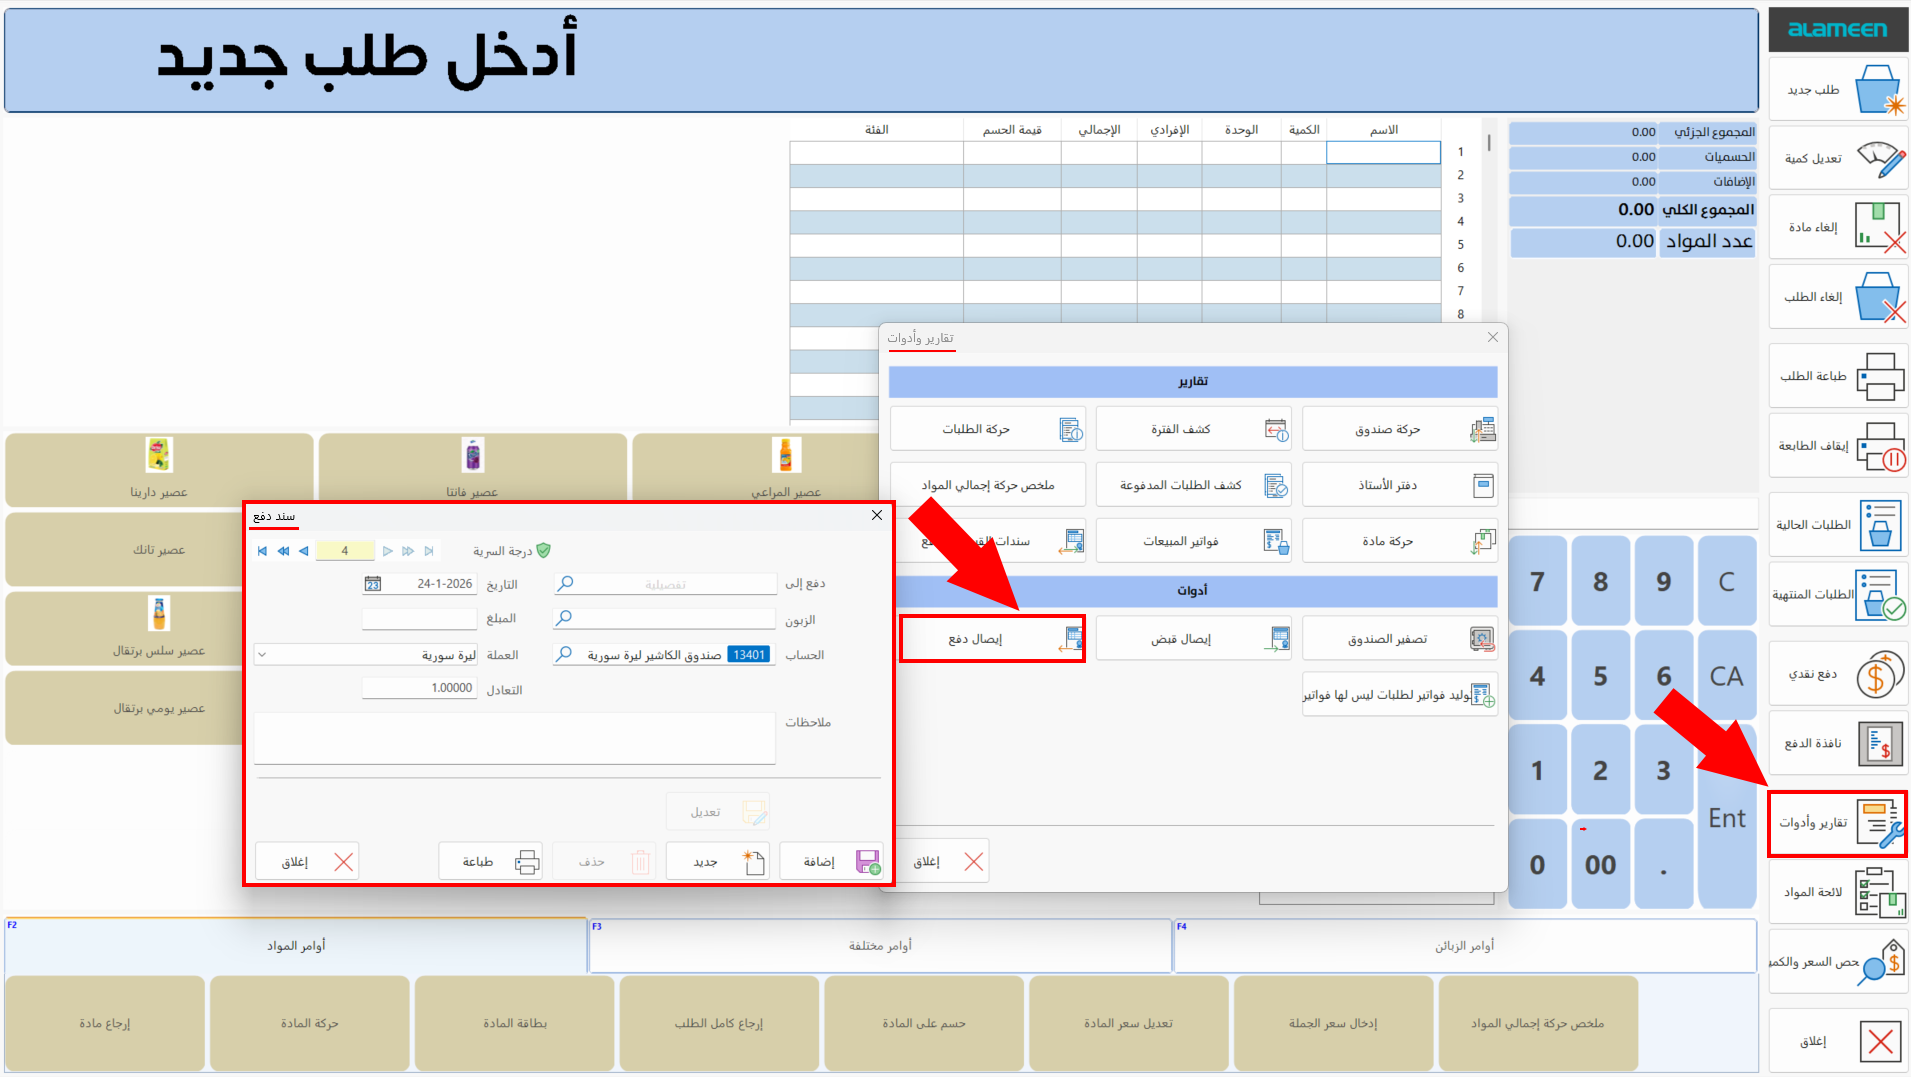Open الطلبات الحالية current orders
The height and width of the screenshot is (1077, 1911).
tap(1838, 525)
